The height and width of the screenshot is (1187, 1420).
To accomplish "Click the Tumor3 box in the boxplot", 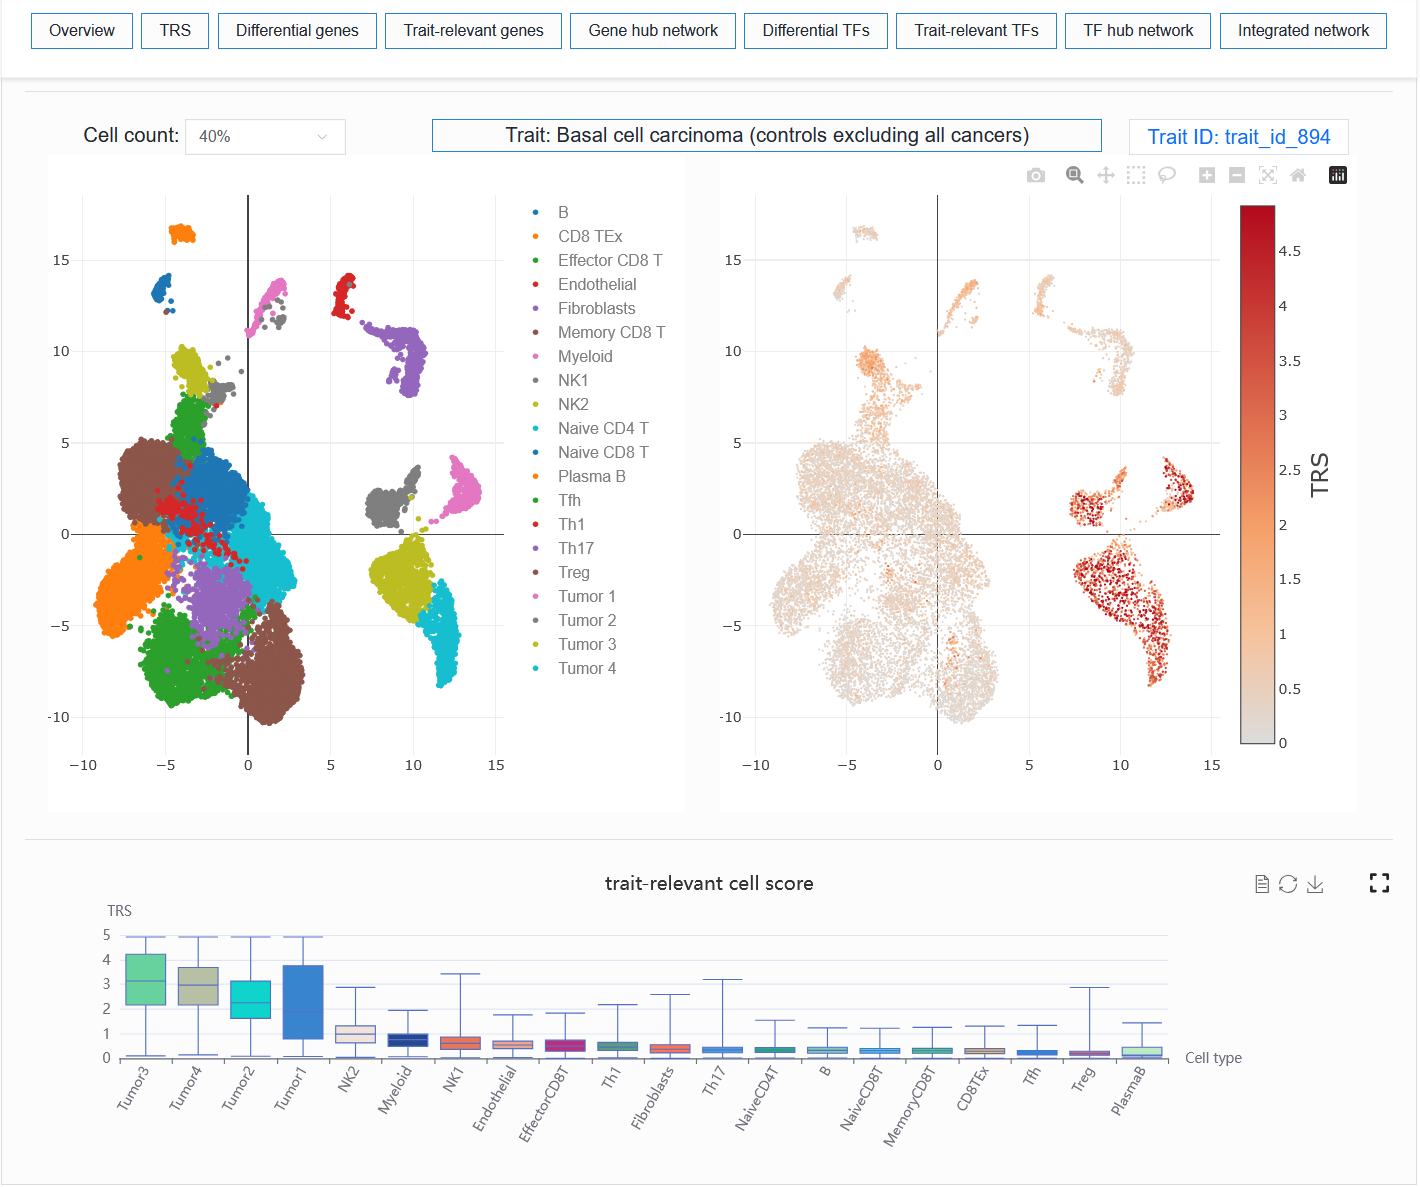I will pos(146,979).
